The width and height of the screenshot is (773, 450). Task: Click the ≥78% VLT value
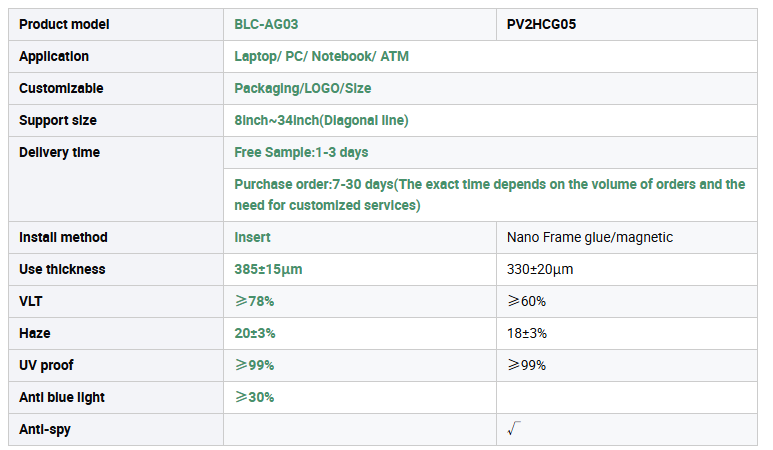click(x=254, y=301)
